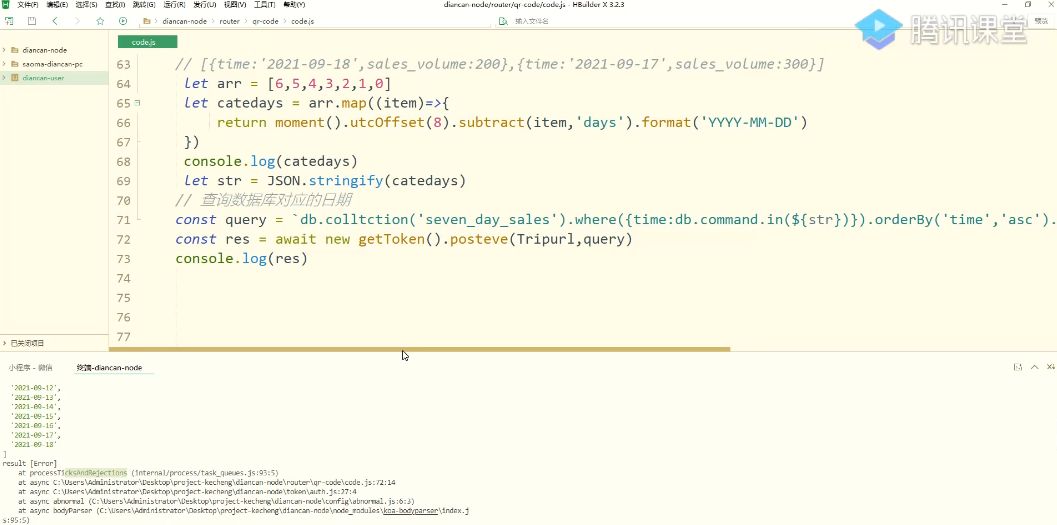Click the new file toolbar icon

click(x=9, y=21)
